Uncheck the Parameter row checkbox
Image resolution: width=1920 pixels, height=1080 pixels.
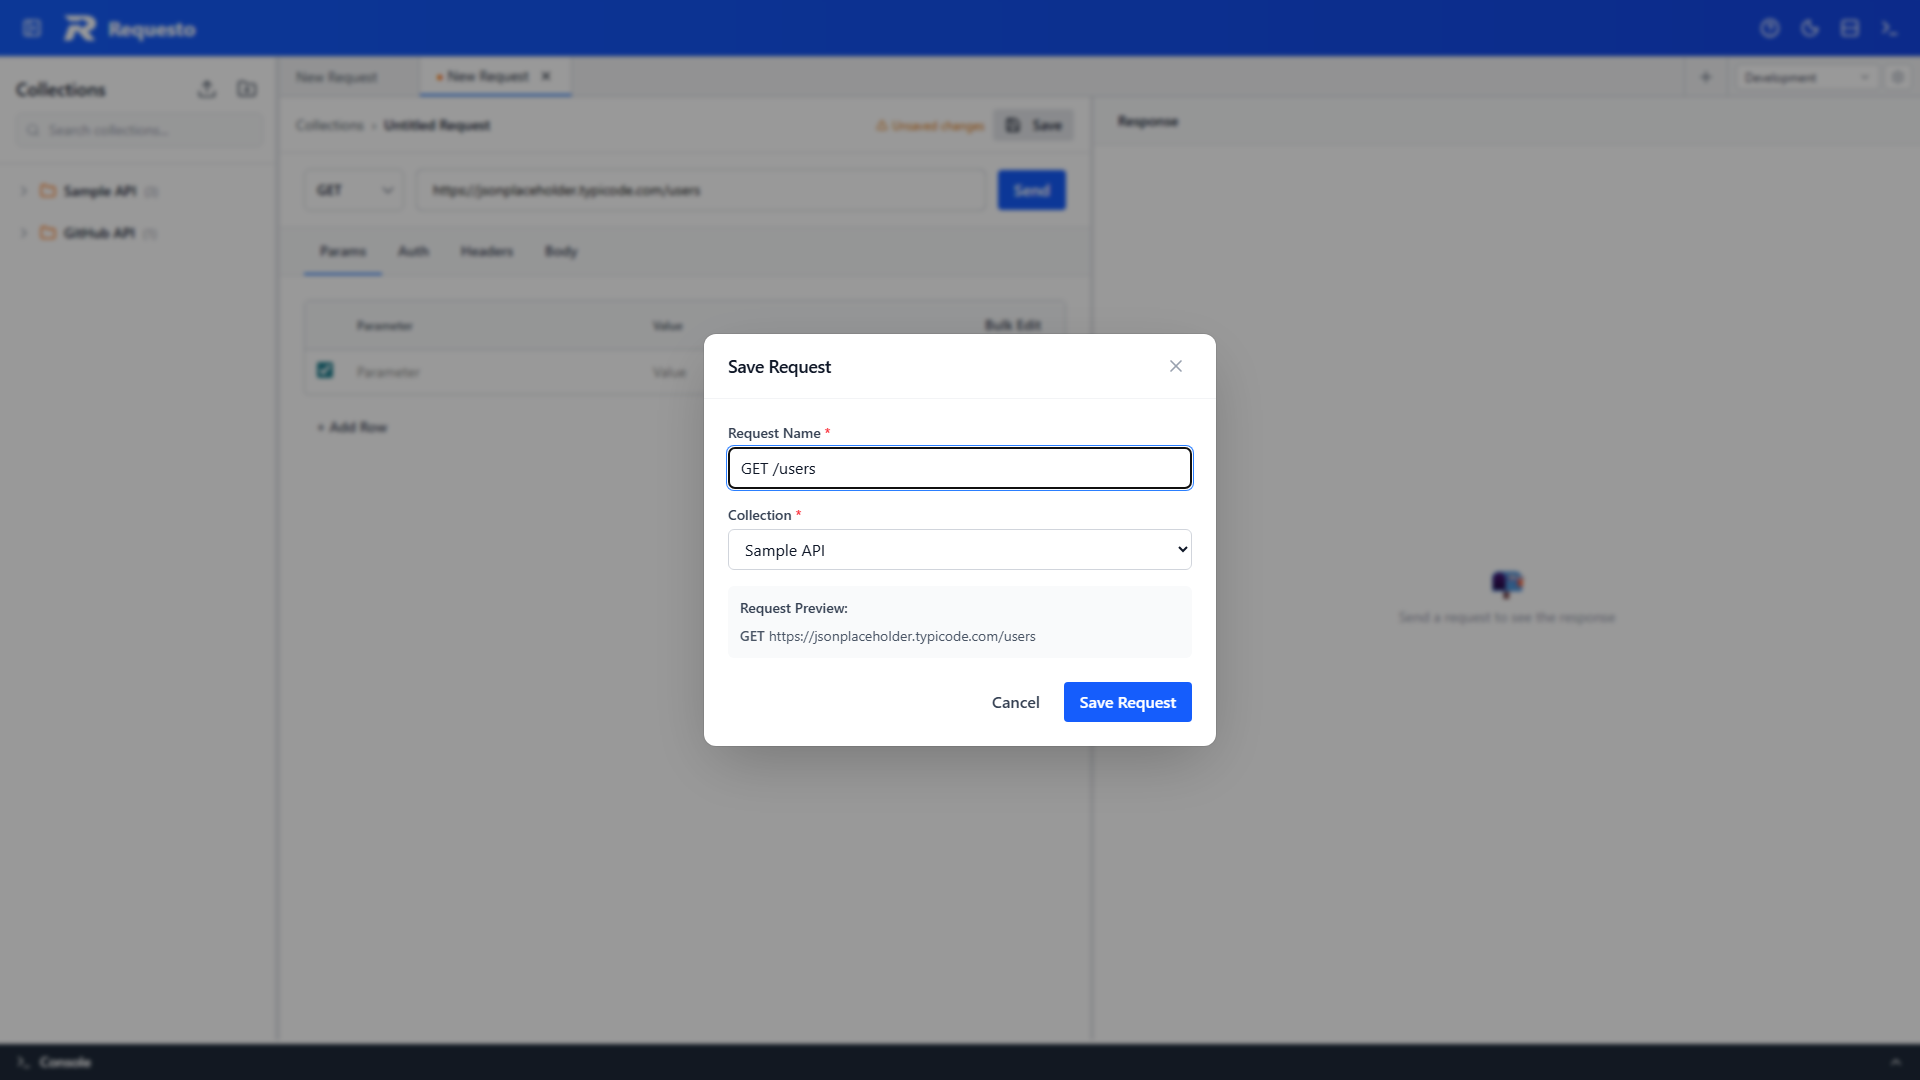(324, 370)
